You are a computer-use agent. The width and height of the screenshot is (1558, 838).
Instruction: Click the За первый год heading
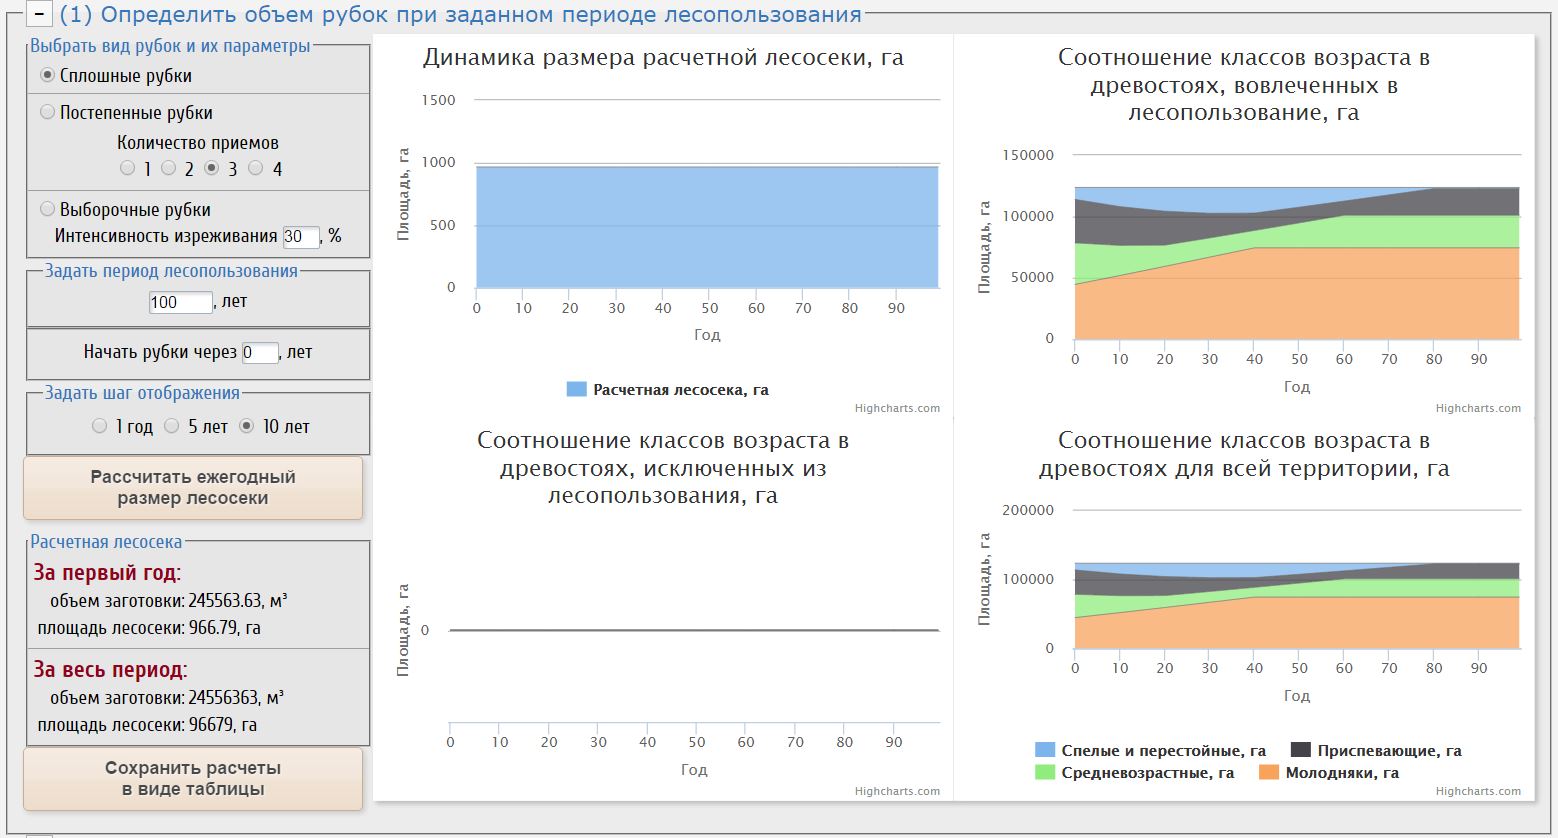point(107,573)
